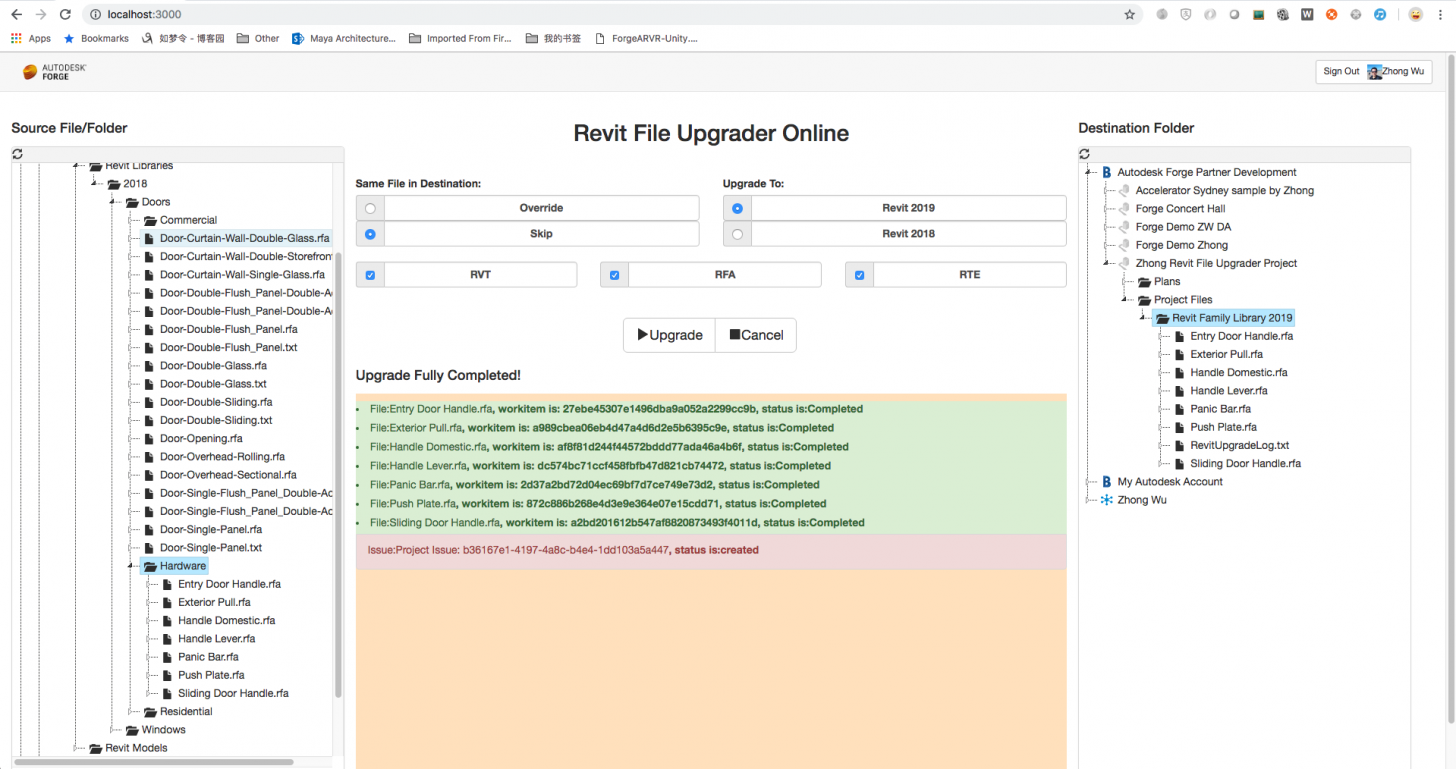This screenshot has width=1456, height=769.
Task: Click the Cancel button
Action: point(756,335)
